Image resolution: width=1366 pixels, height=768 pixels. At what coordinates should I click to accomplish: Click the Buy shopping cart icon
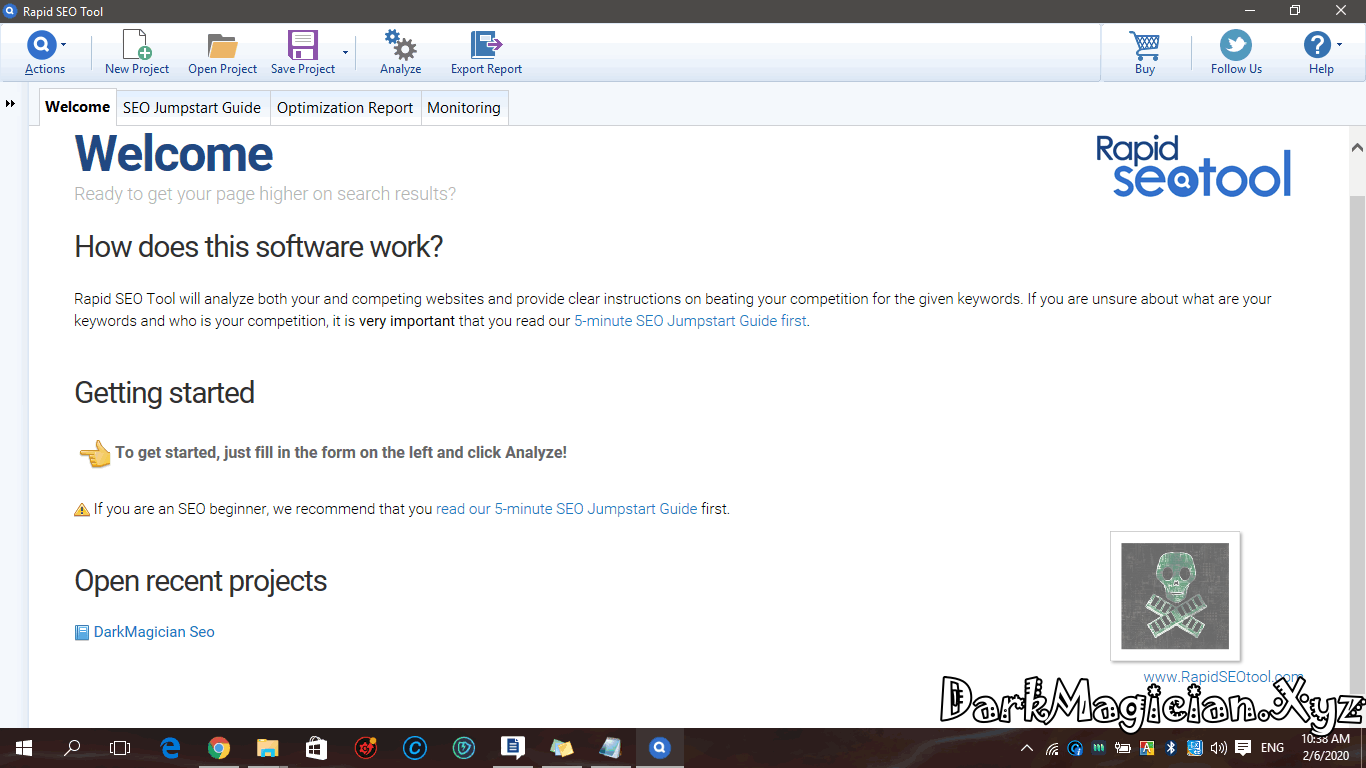coord(1145,45)
